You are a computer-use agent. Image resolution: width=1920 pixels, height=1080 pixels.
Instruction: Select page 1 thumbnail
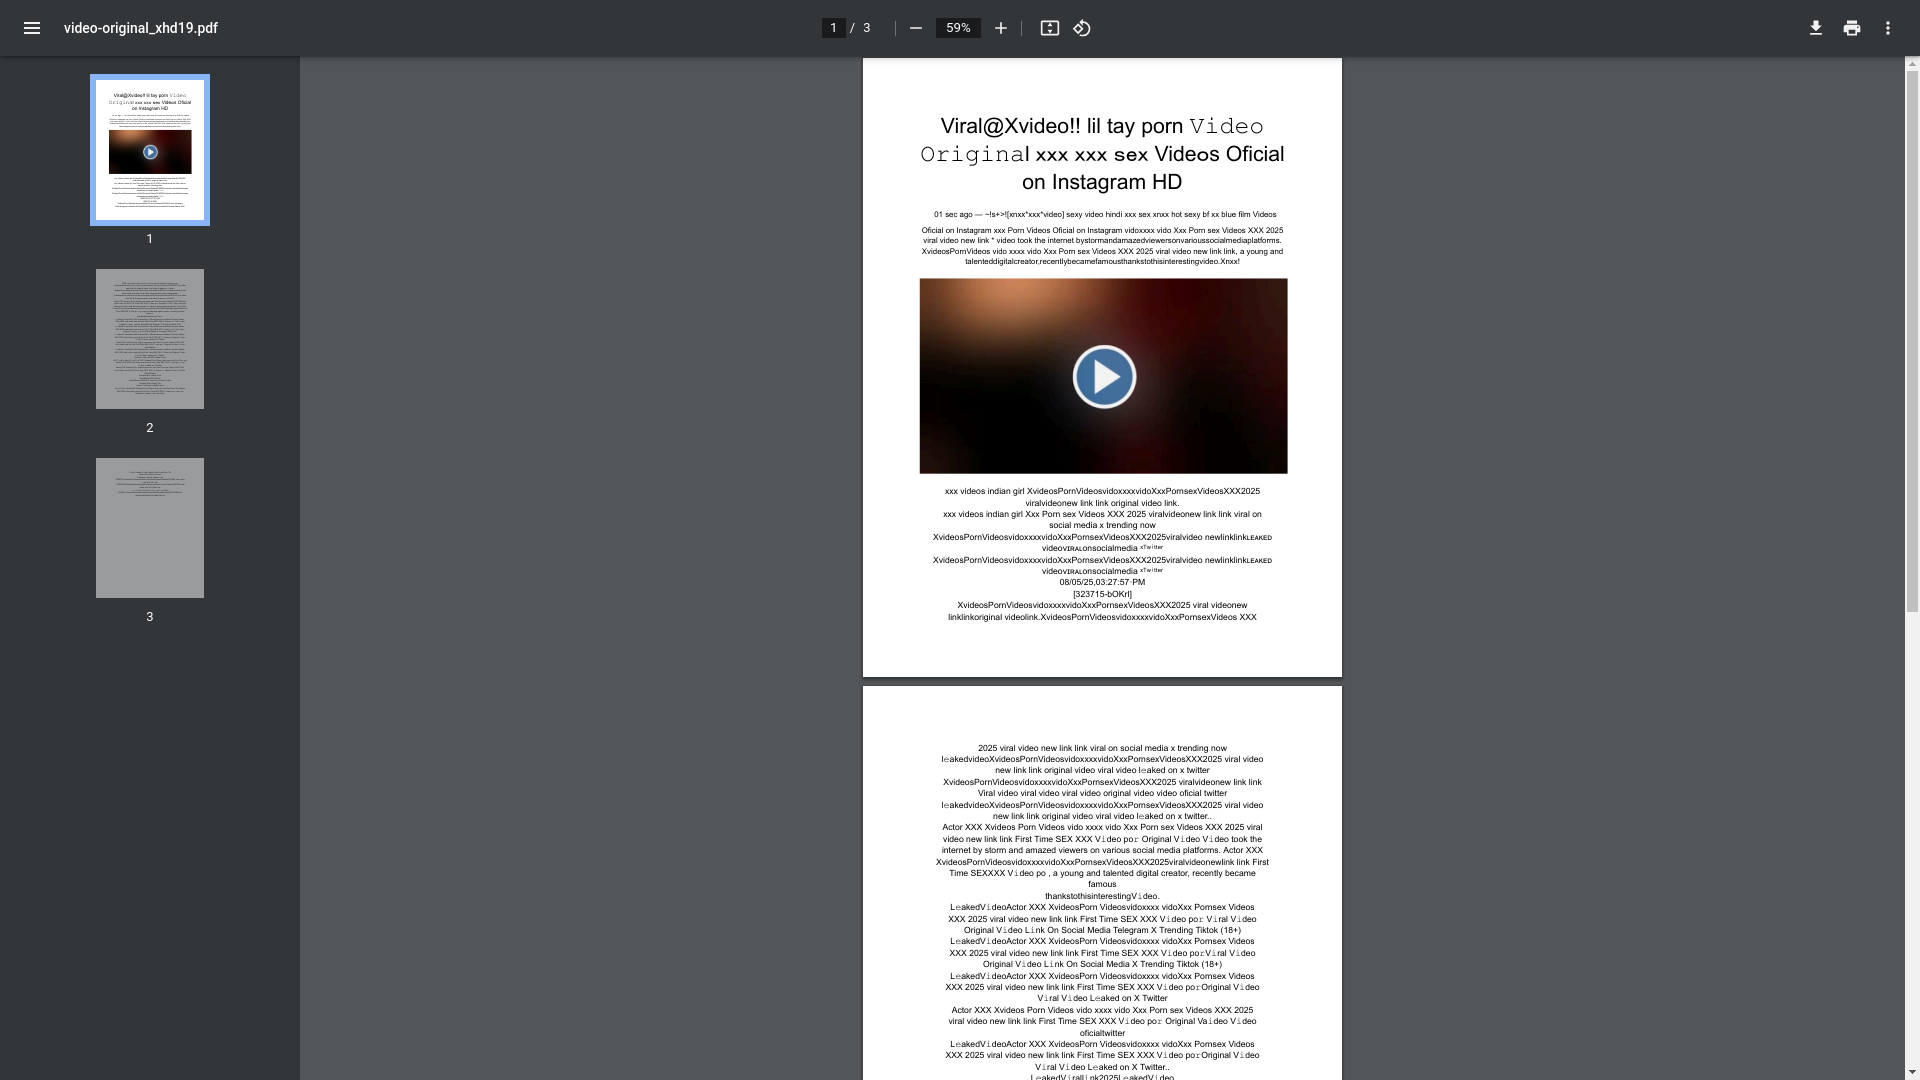point(150,150)
